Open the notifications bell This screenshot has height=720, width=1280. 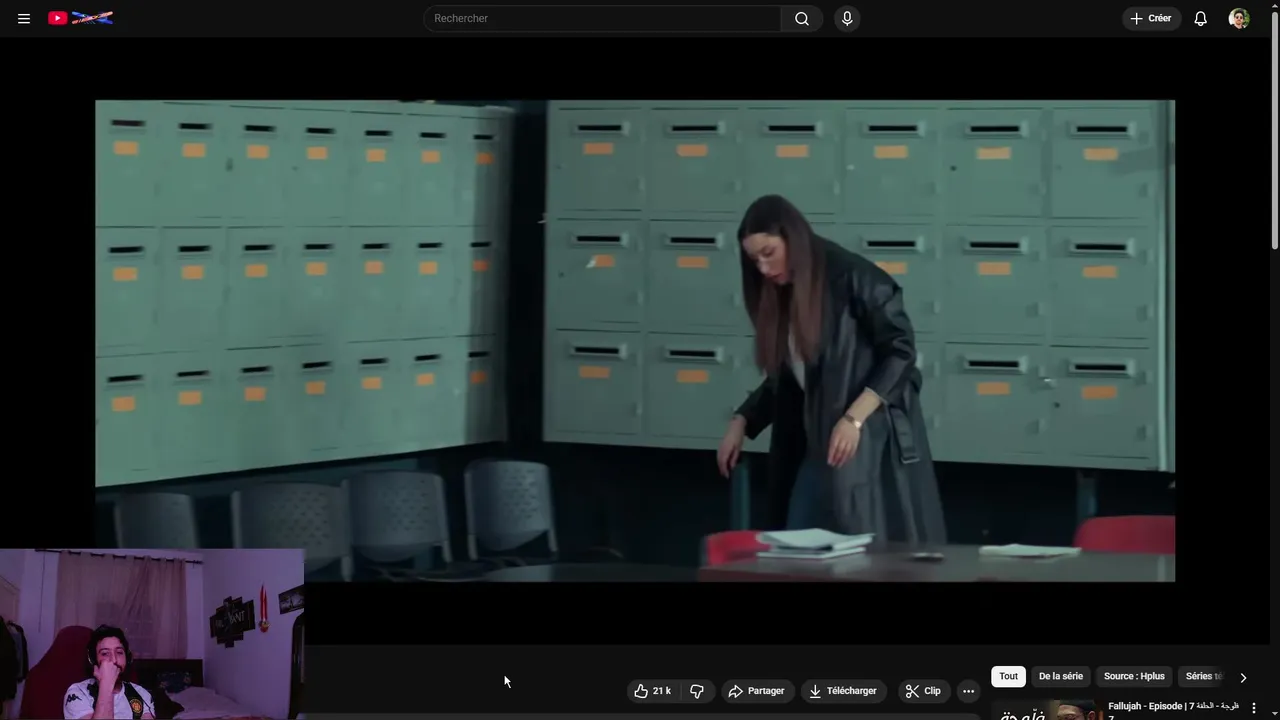pos(1201,18)
